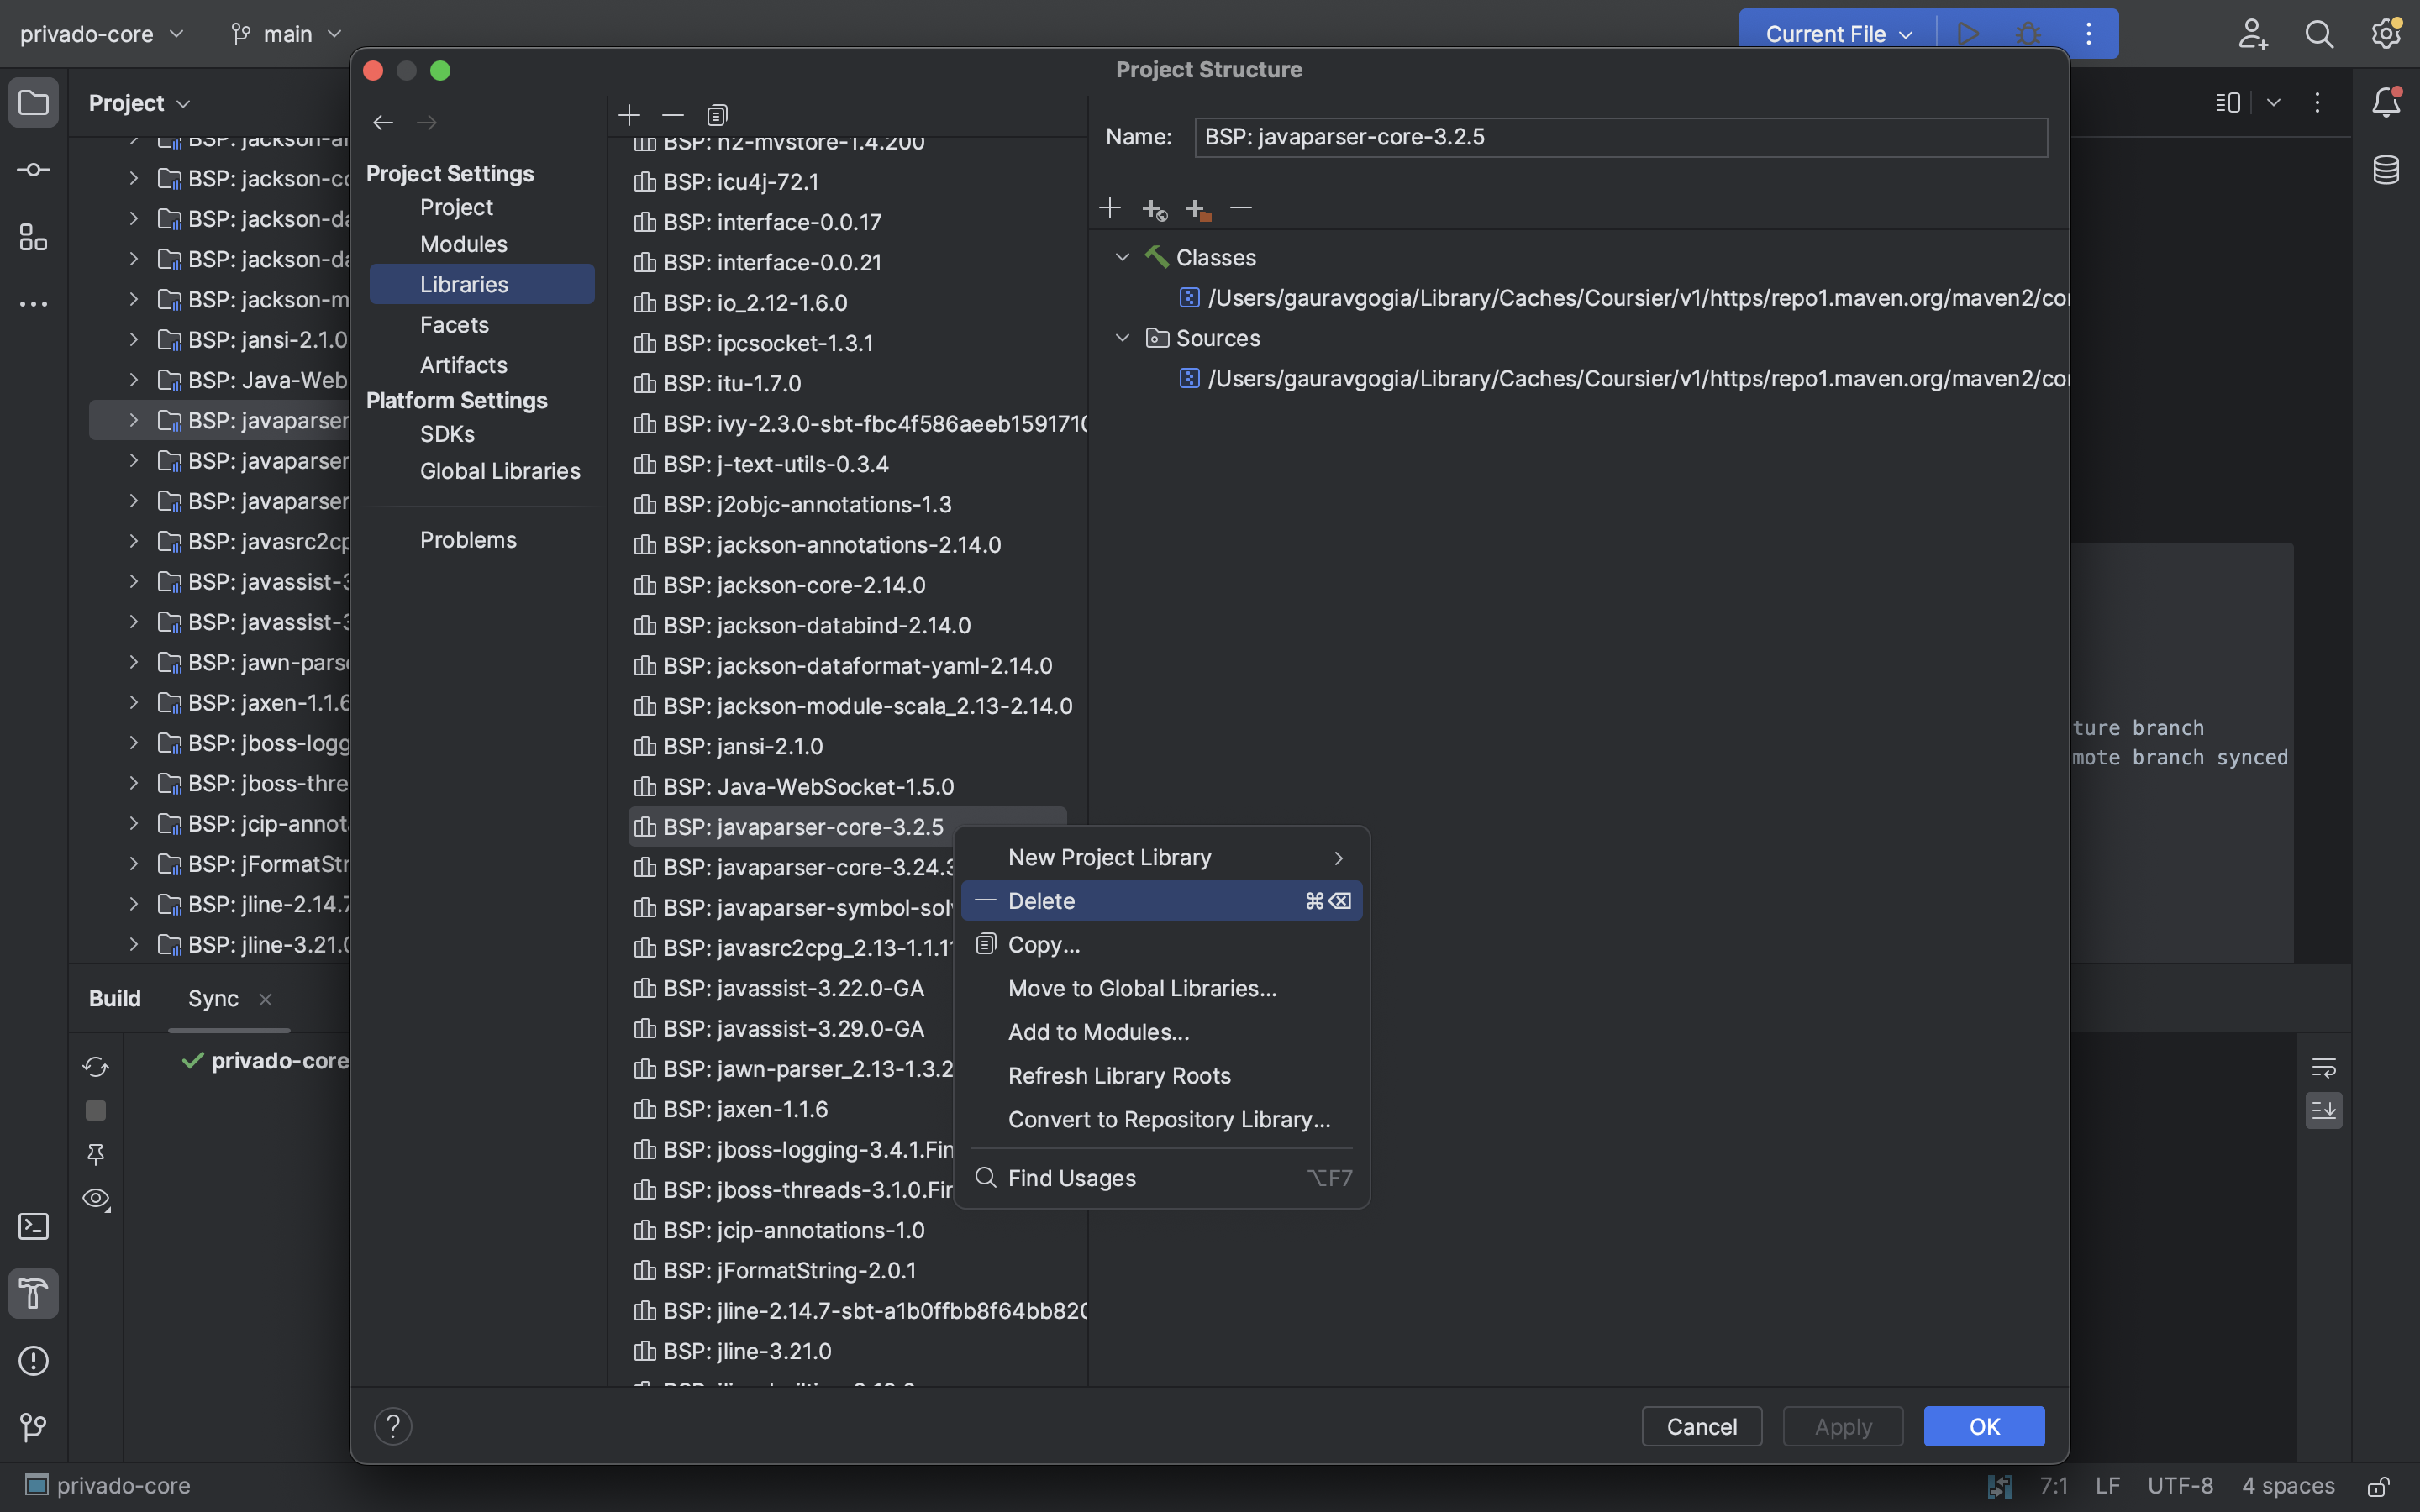Viewport: 2420px width, 1512px height.
Task: Click the library Name input field
Action: (1620, 137)
